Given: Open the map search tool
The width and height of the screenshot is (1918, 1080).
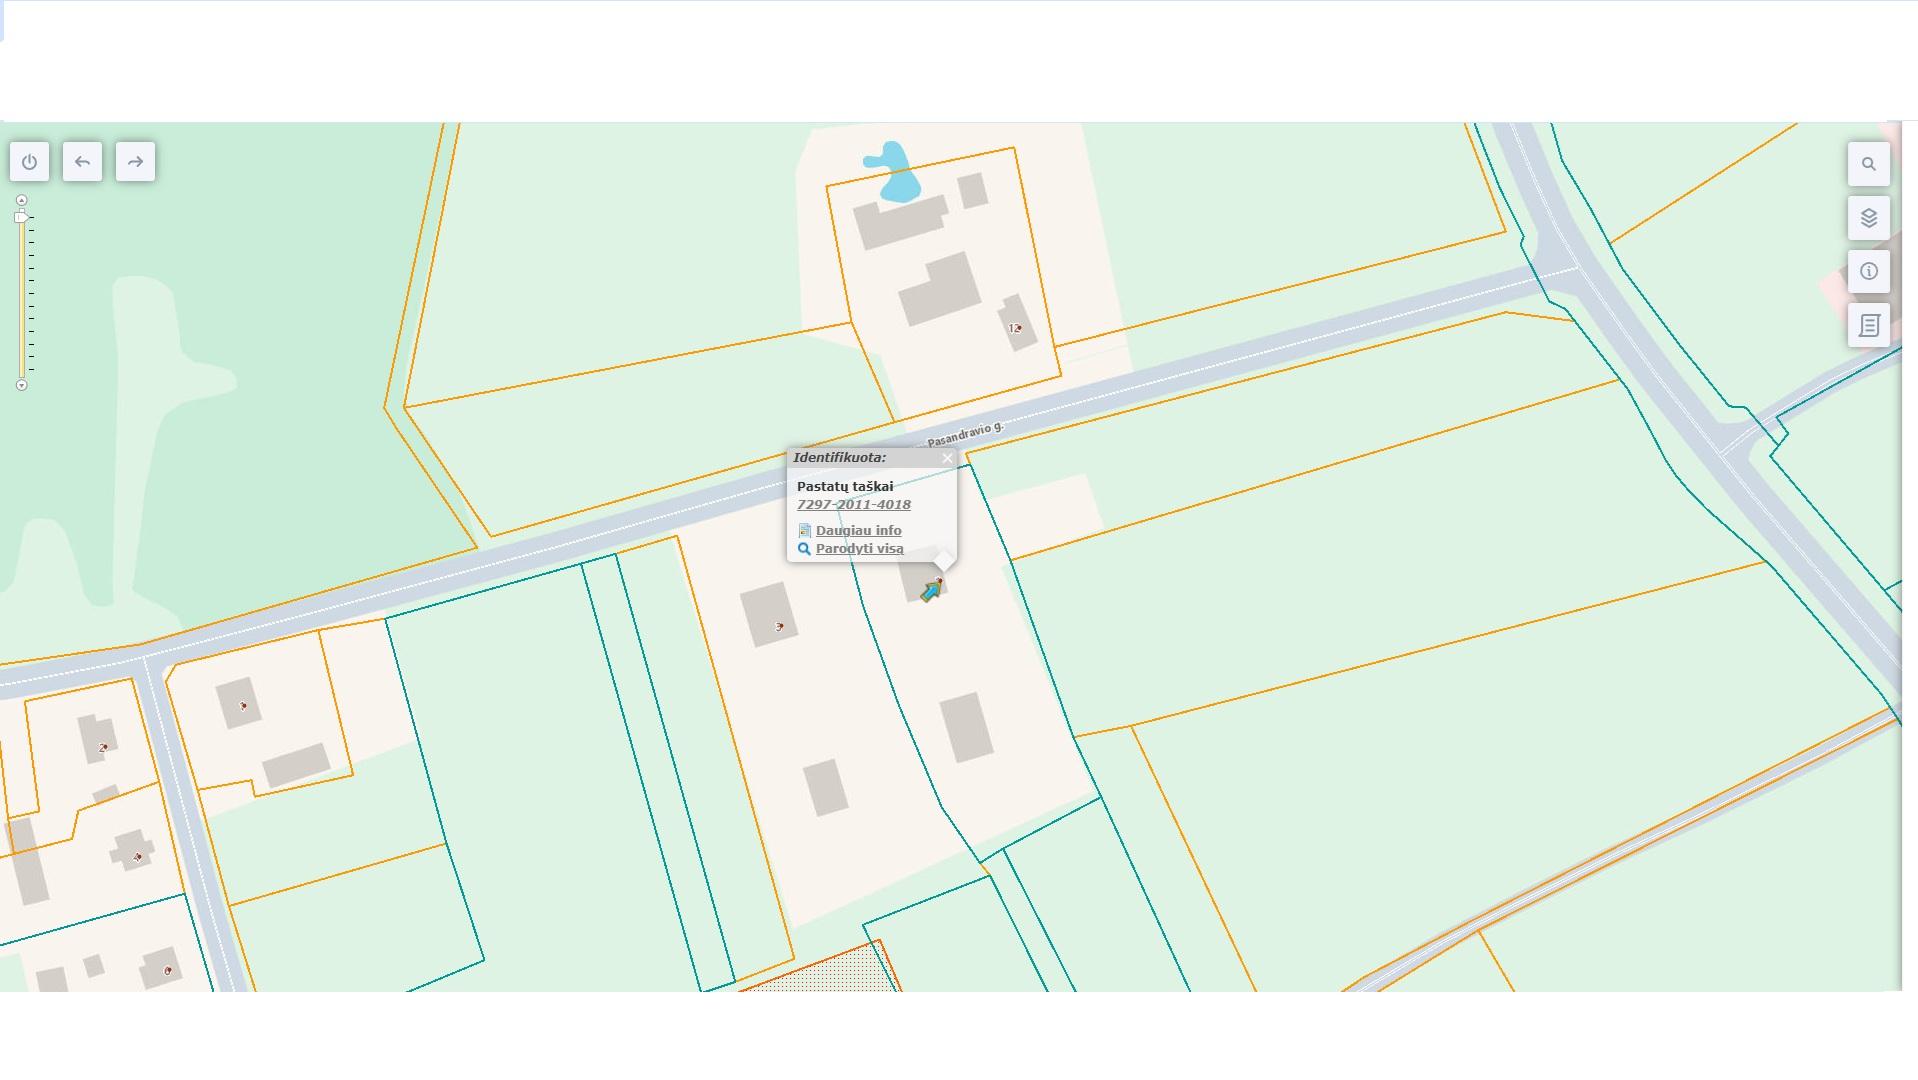Looking at the screenshot, I should (1868, 164).
